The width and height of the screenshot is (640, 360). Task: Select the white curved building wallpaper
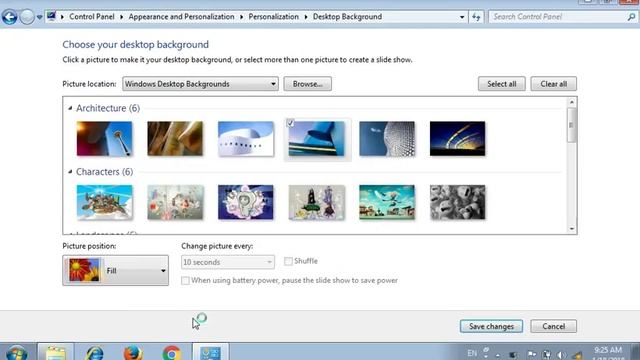click(246, 139)
